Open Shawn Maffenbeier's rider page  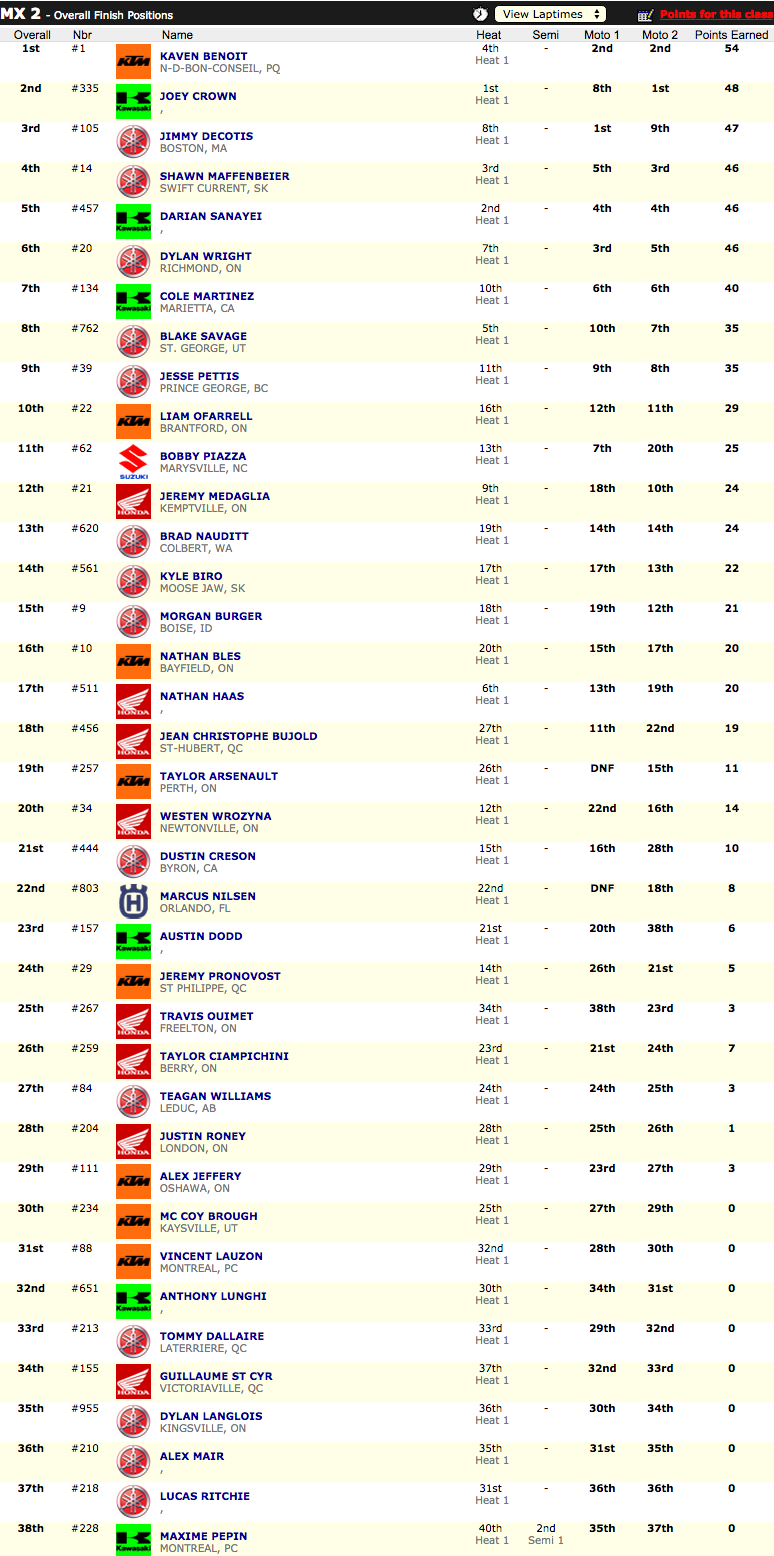point(225,176)
